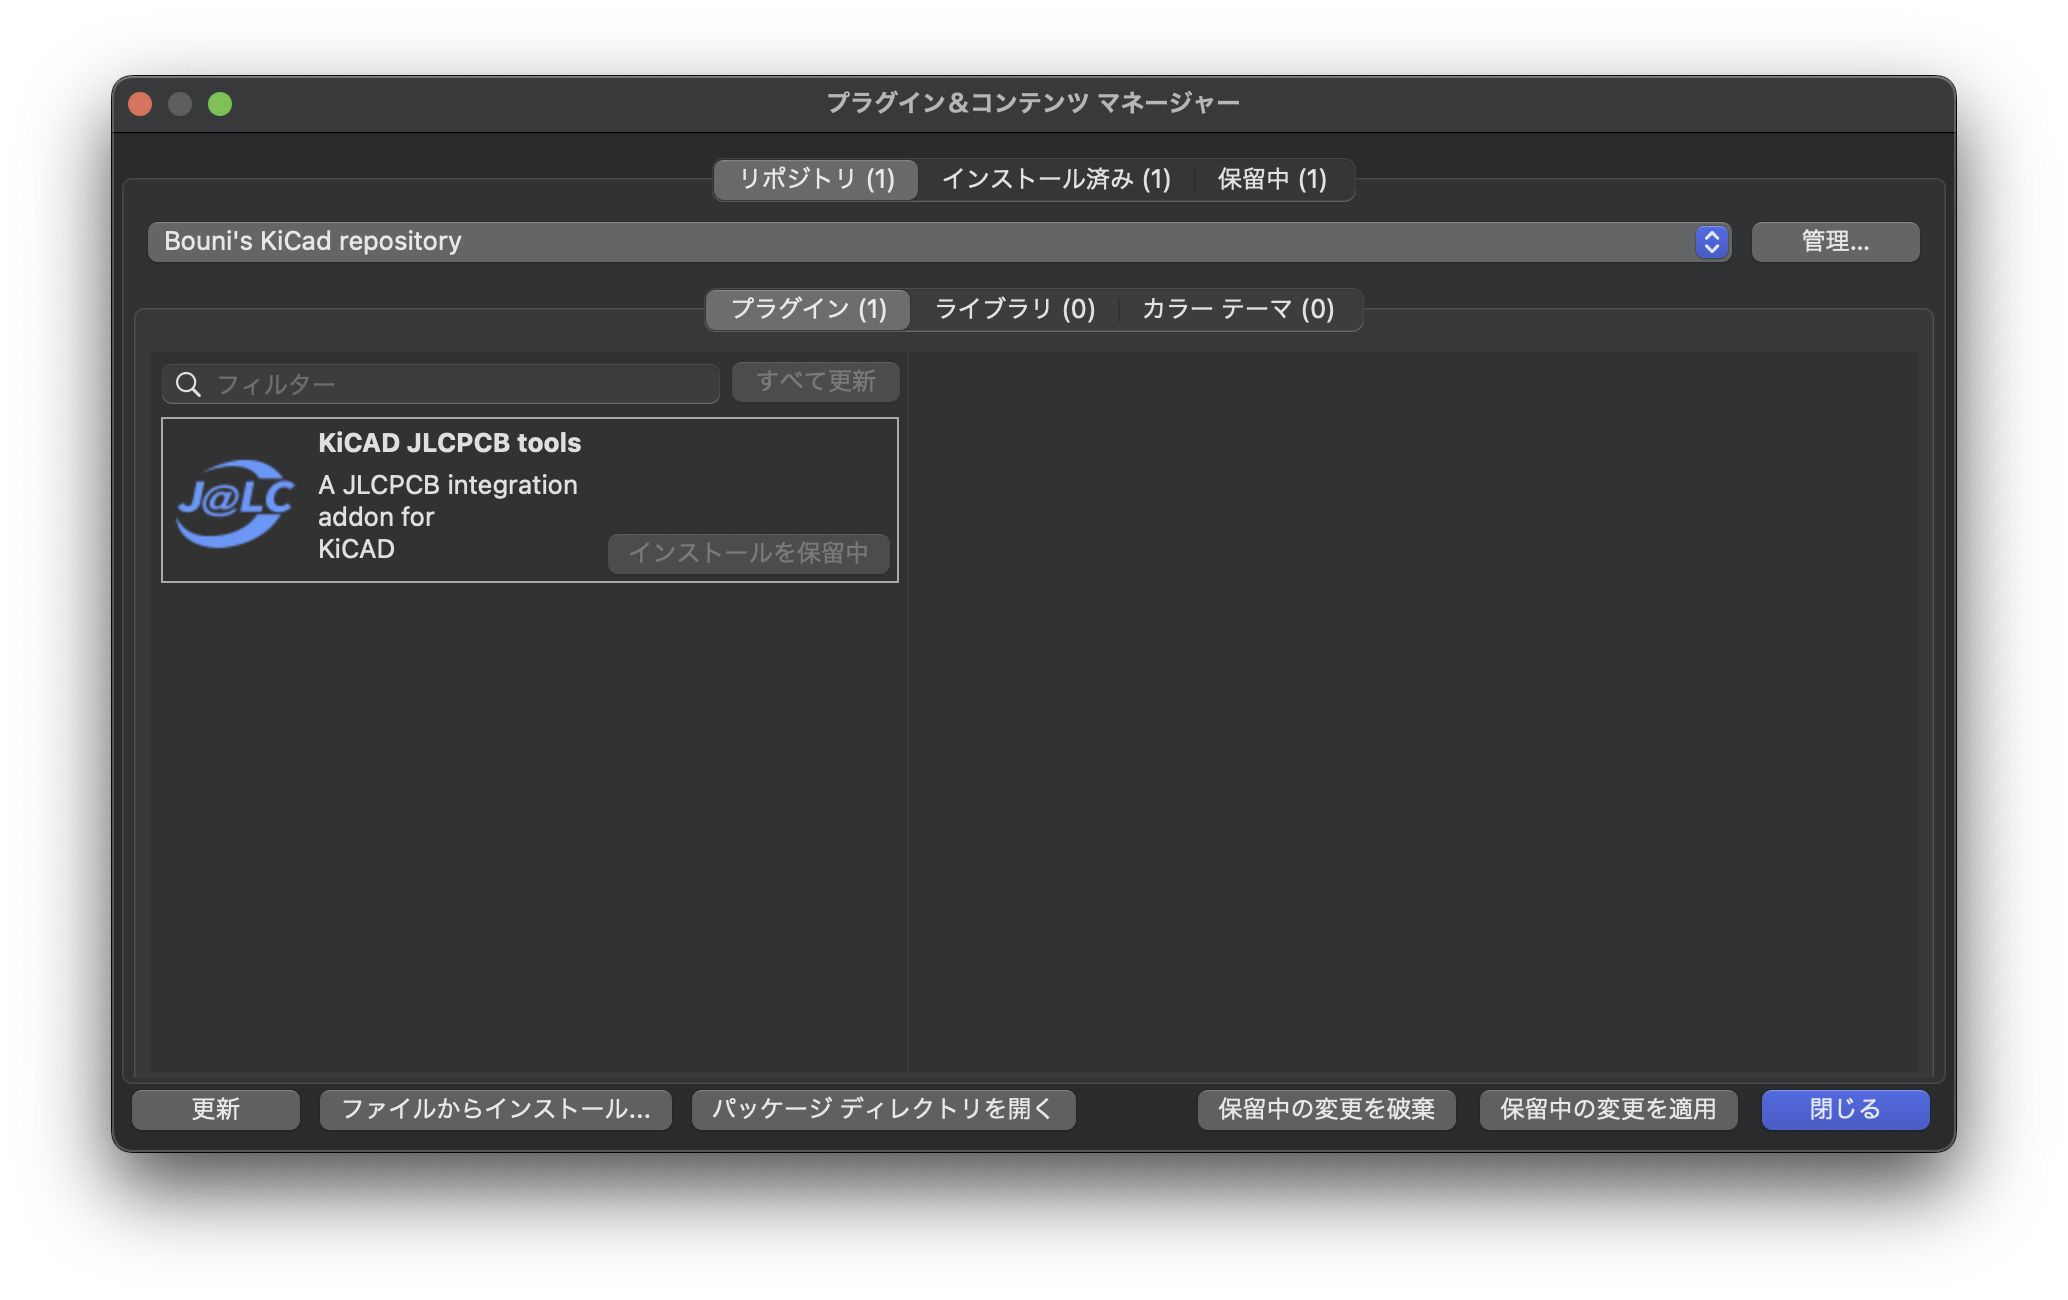Click the インストールを保留中 button
2068x1300 pixels.
[748, 554]
